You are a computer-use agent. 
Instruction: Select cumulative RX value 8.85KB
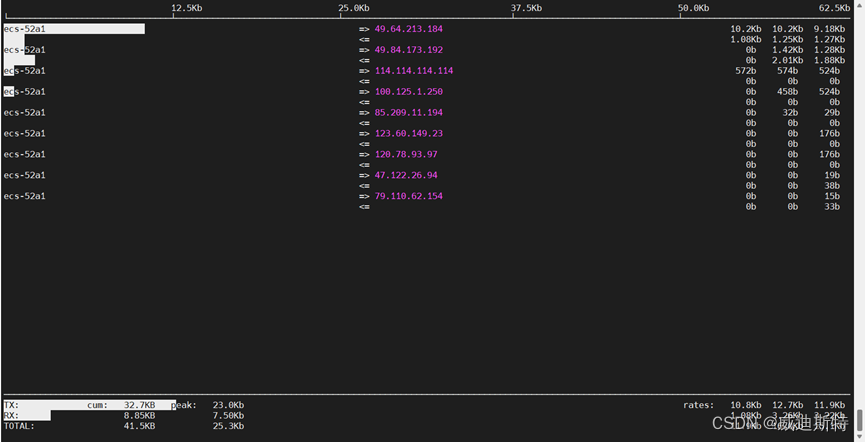[140, 416]
